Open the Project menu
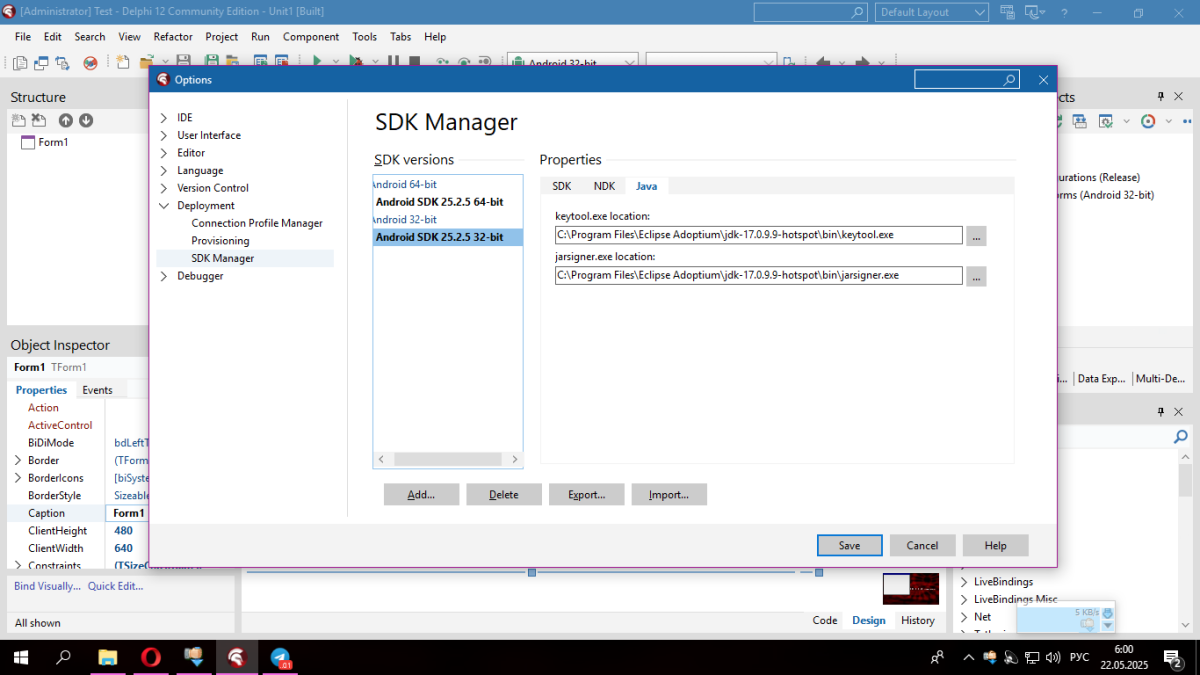 222,36
